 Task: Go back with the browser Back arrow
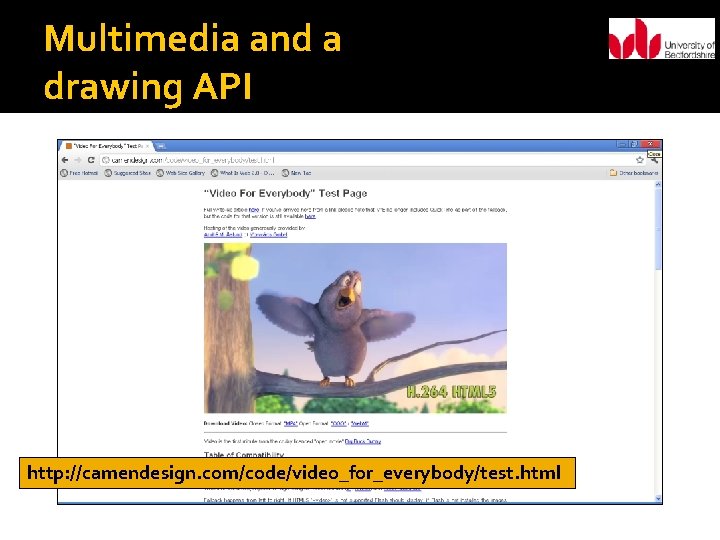[x=65, y=160]
